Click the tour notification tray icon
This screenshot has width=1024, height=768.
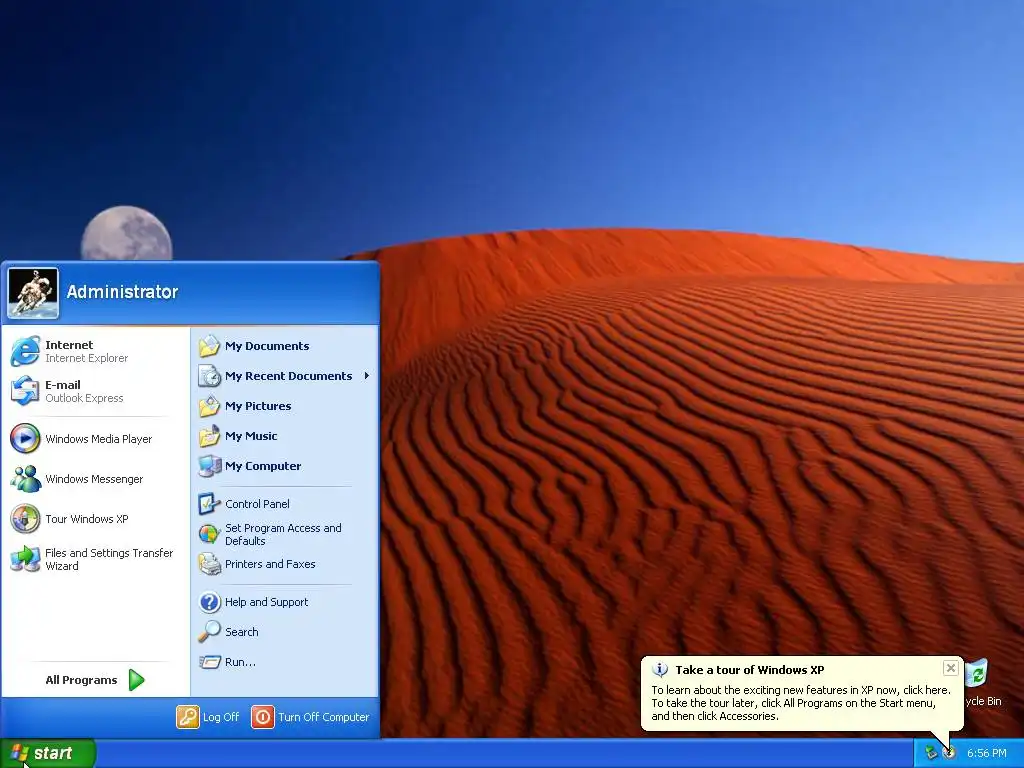pos(950,753)
